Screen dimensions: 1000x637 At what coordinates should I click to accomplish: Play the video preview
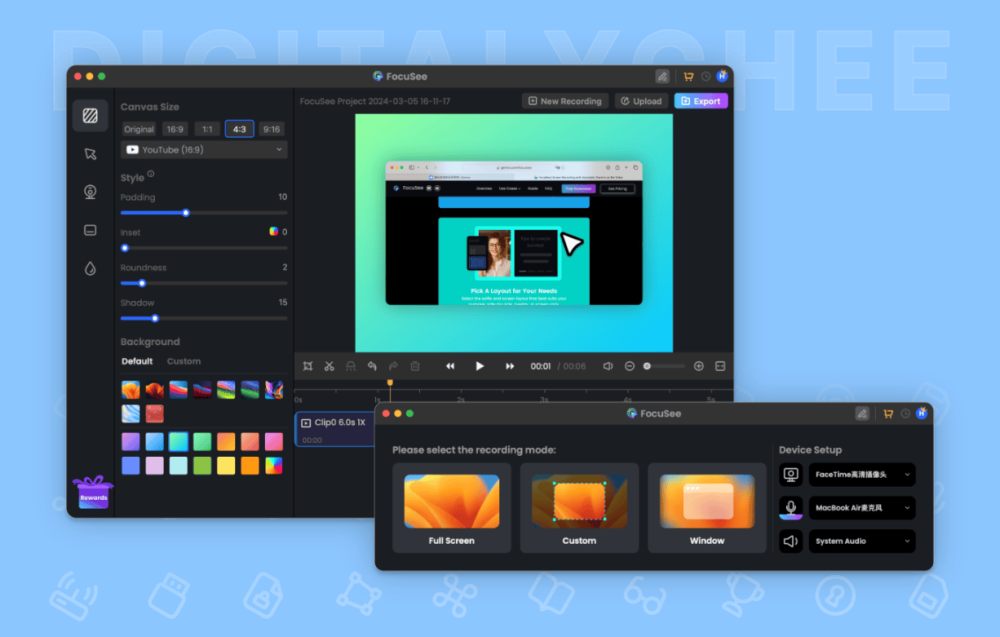[x=480, y=366]
